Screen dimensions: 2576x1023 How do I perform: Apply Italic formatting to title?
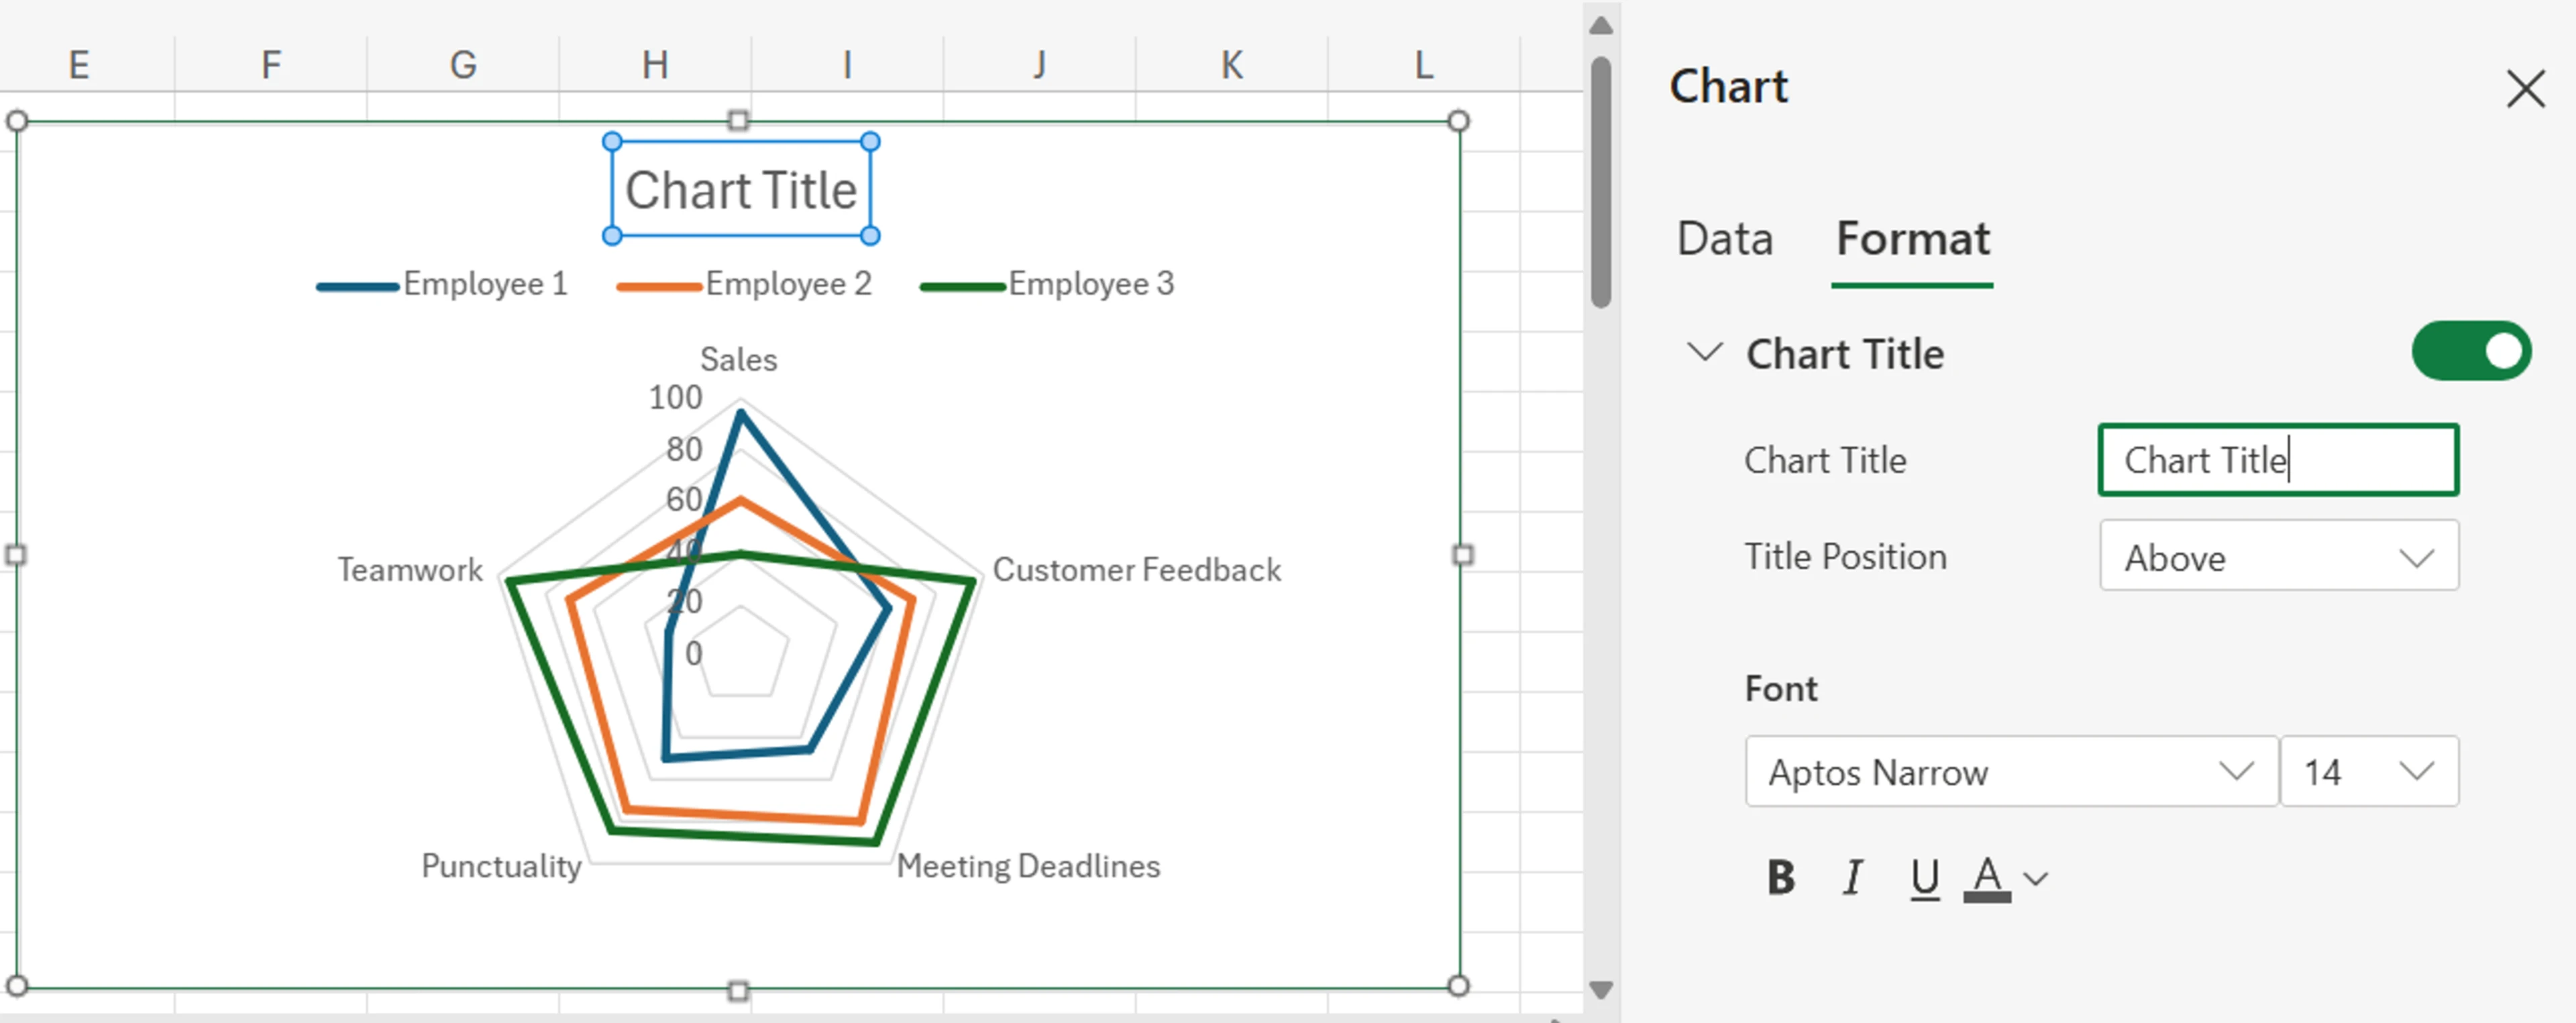pyautogui.click(x=1852, y=878)
